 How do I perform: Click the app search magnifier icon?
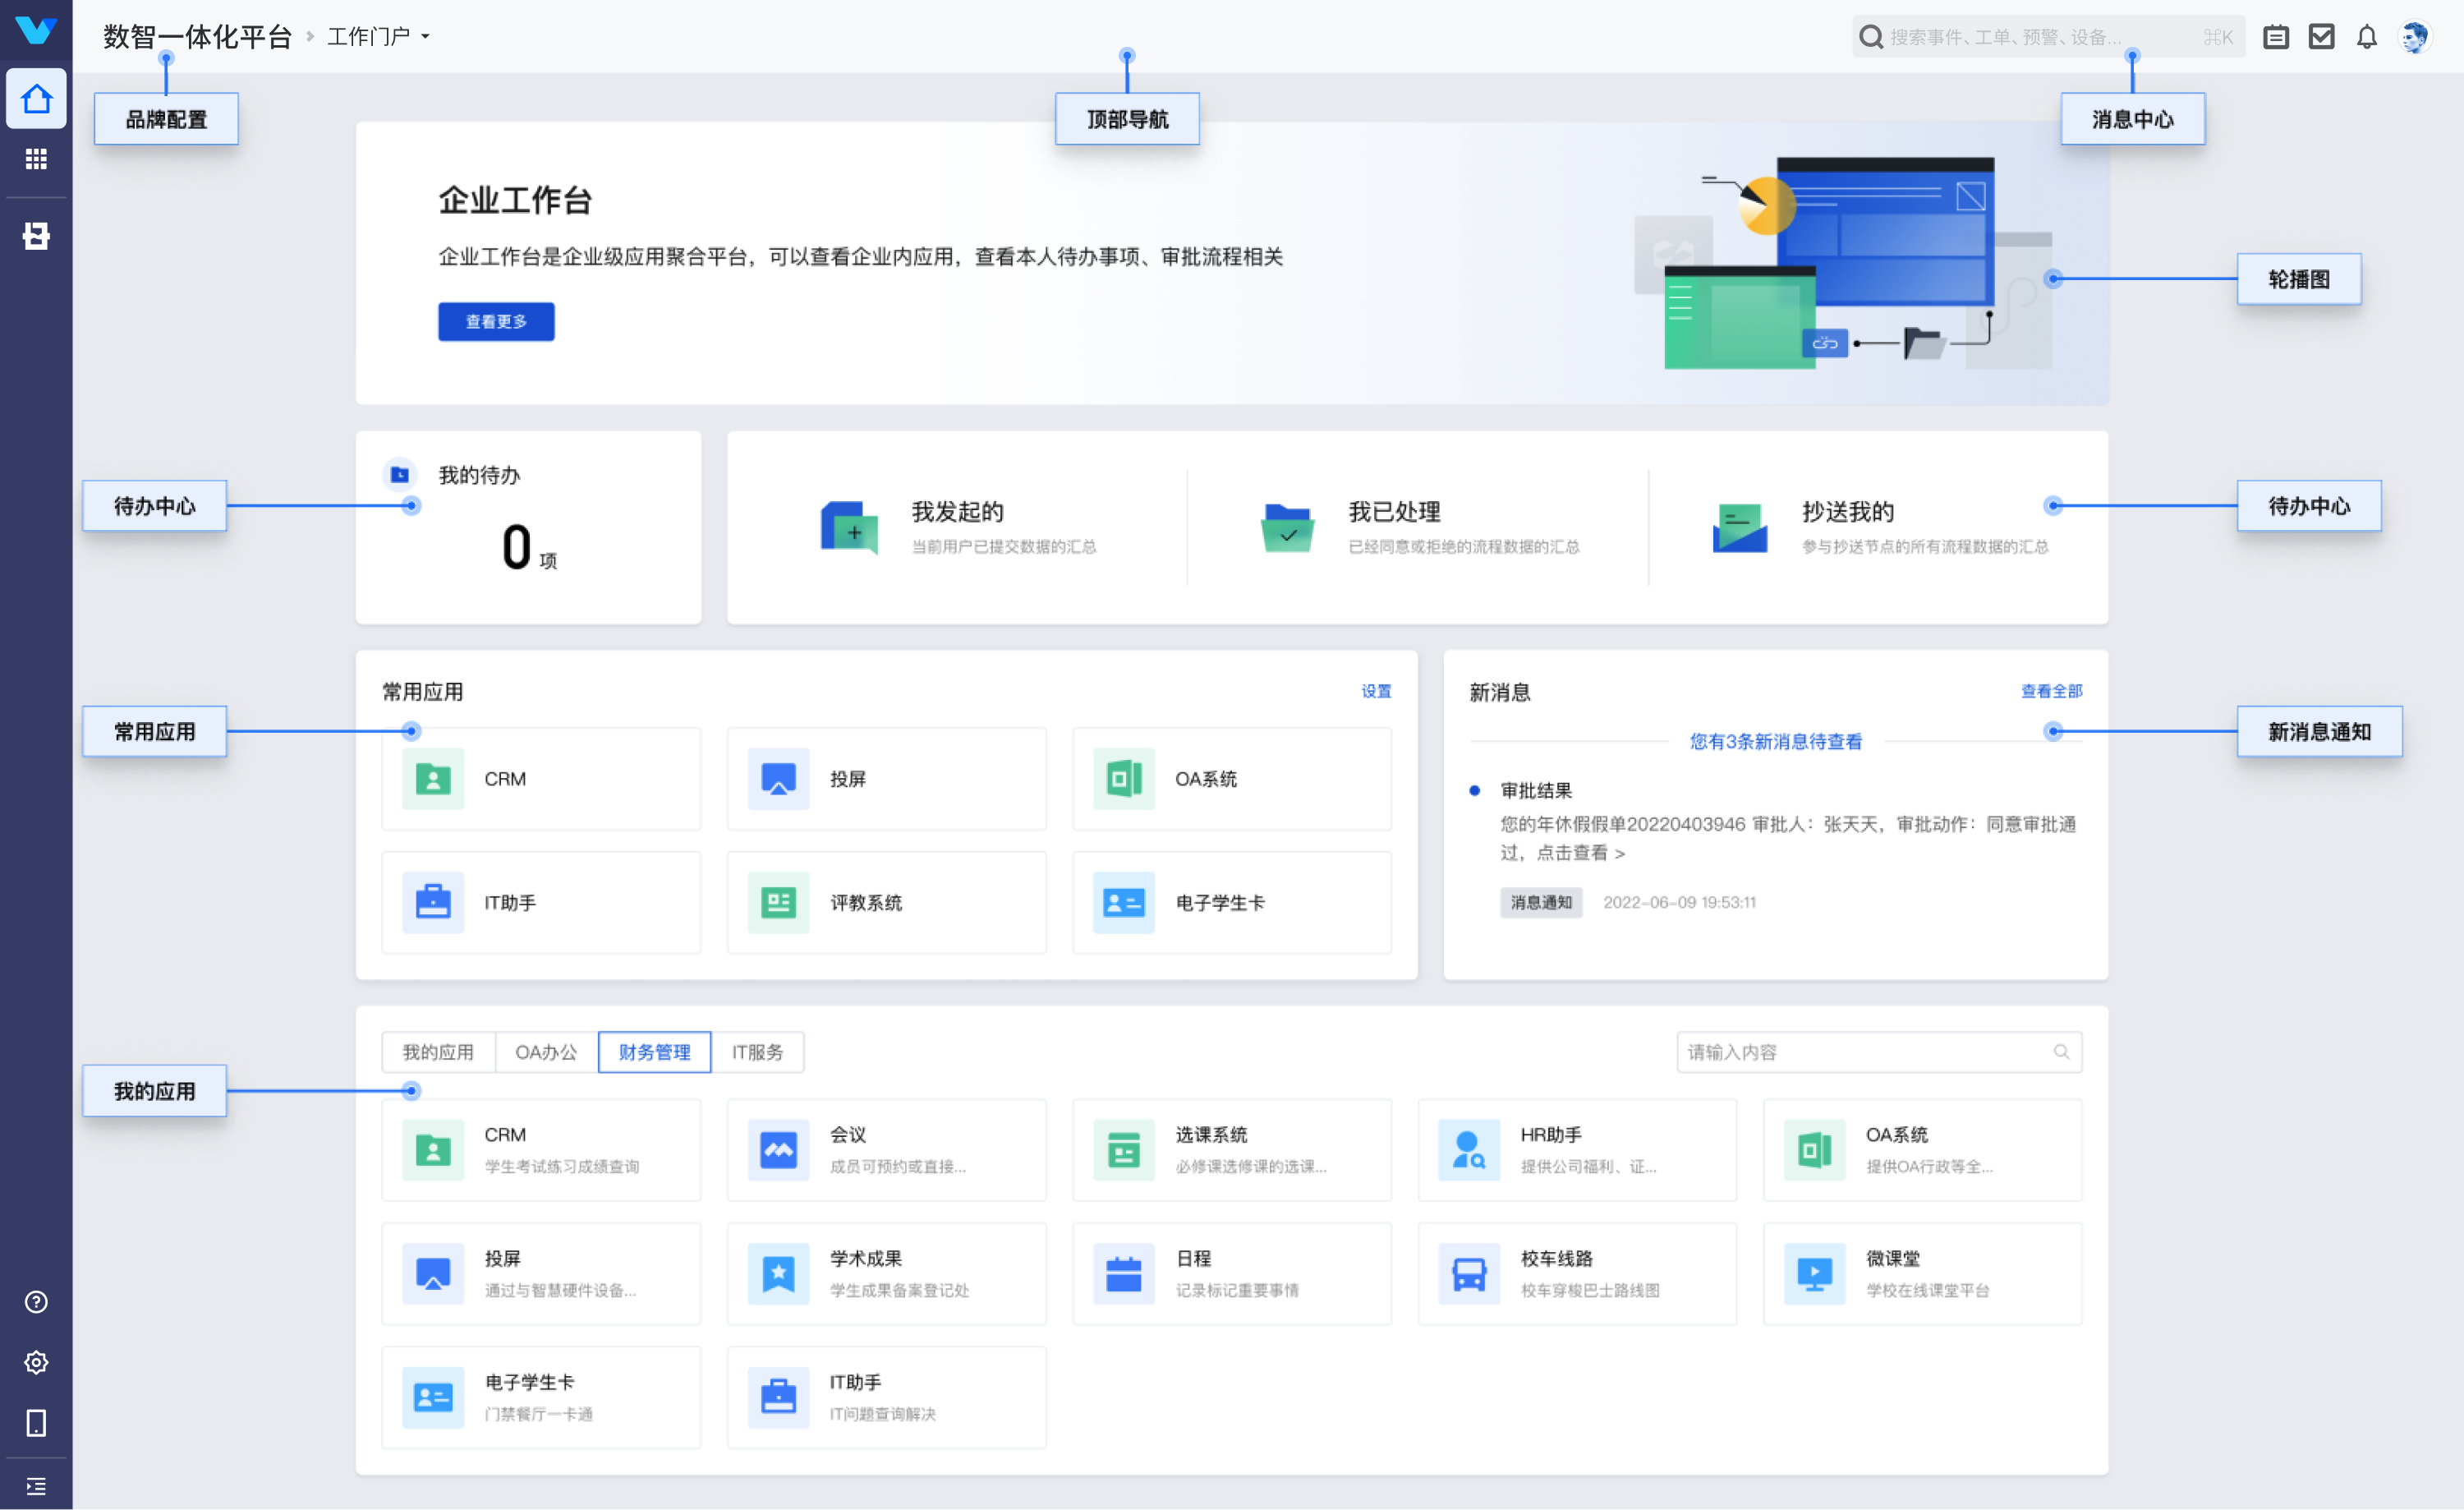click(2061, 1052)
